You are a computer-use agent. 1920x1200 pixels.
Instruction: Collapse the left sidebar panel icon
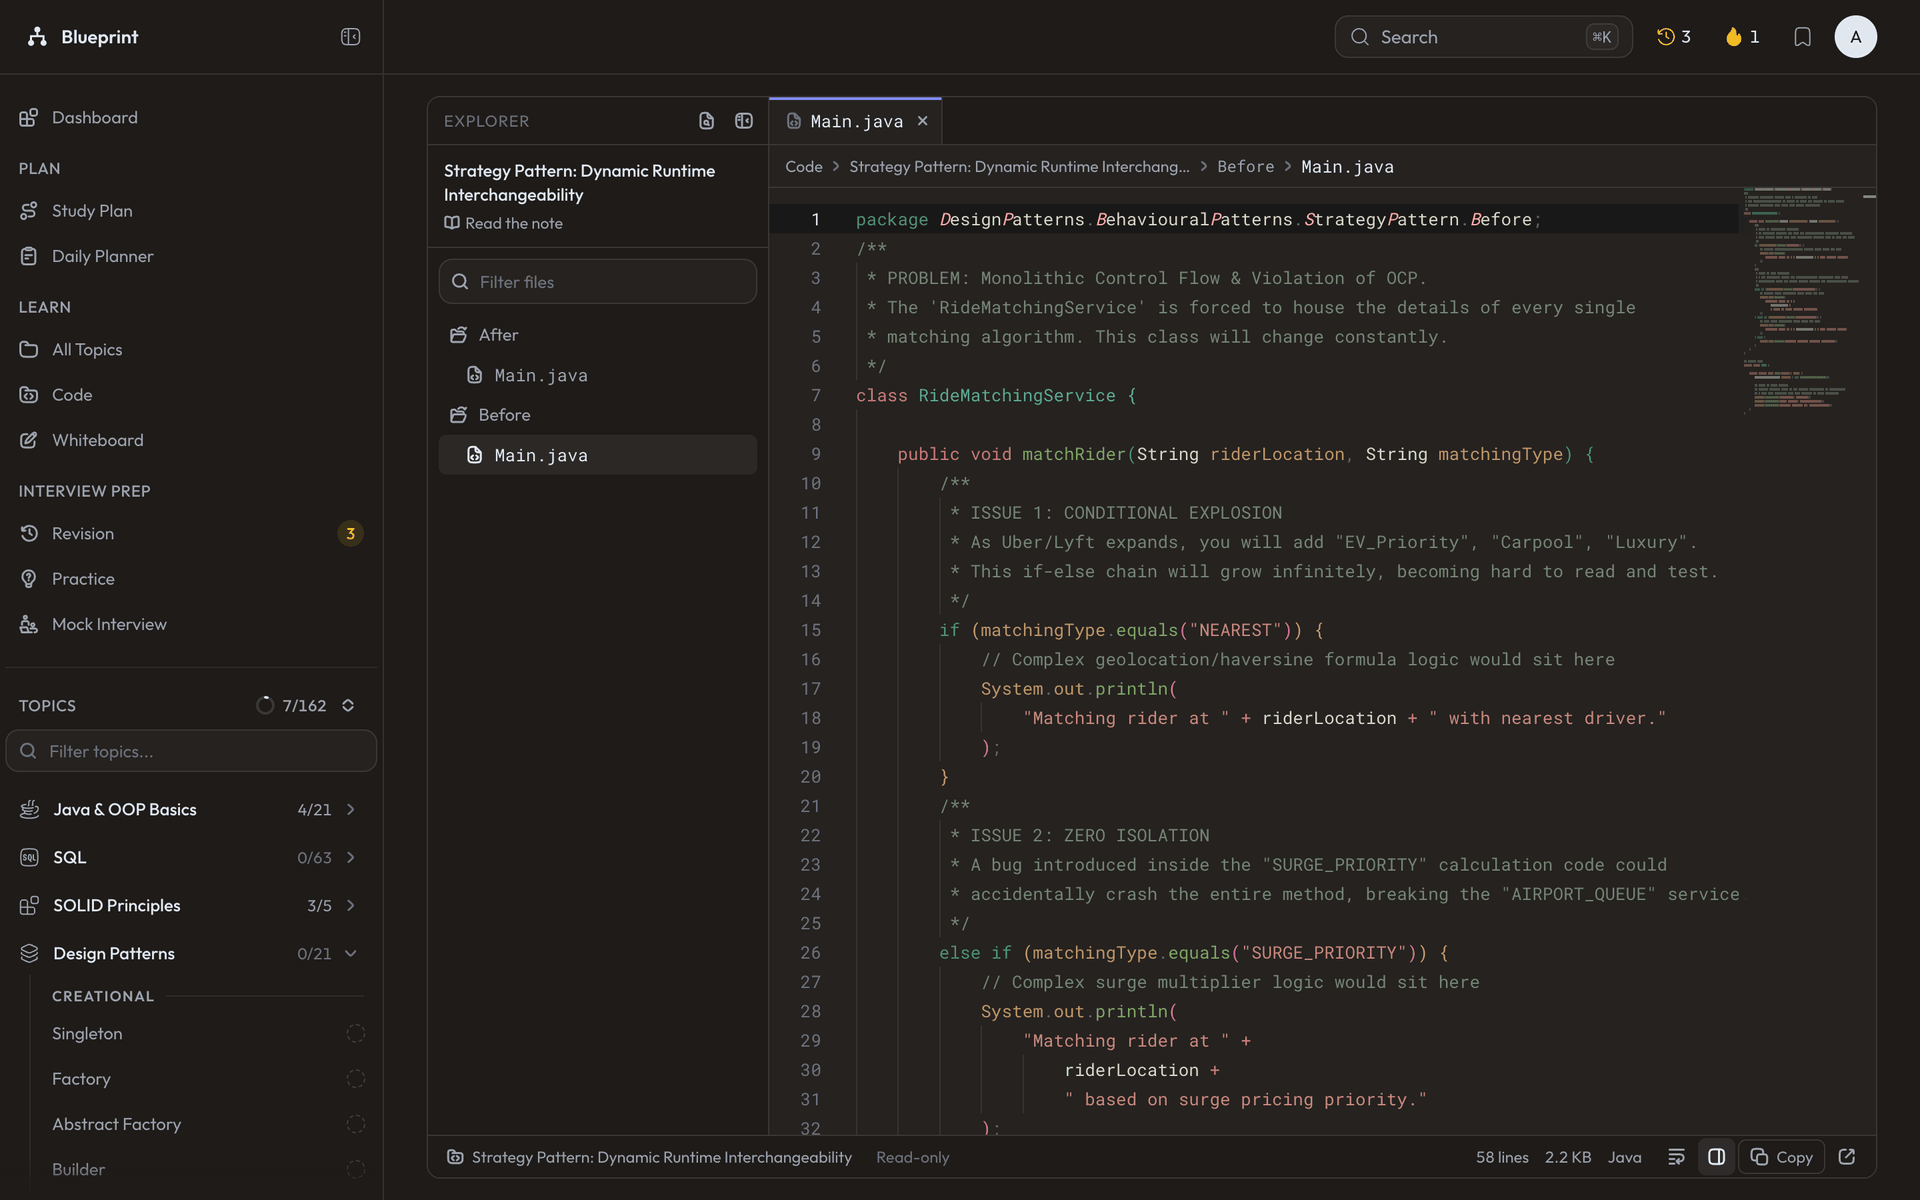coord(350,37)
